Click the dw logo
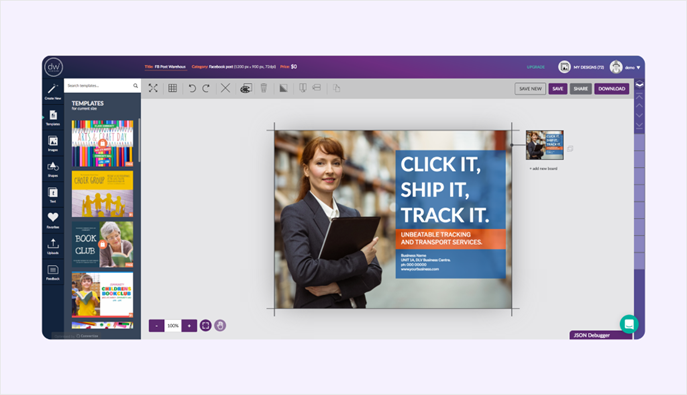 [53, 67]
